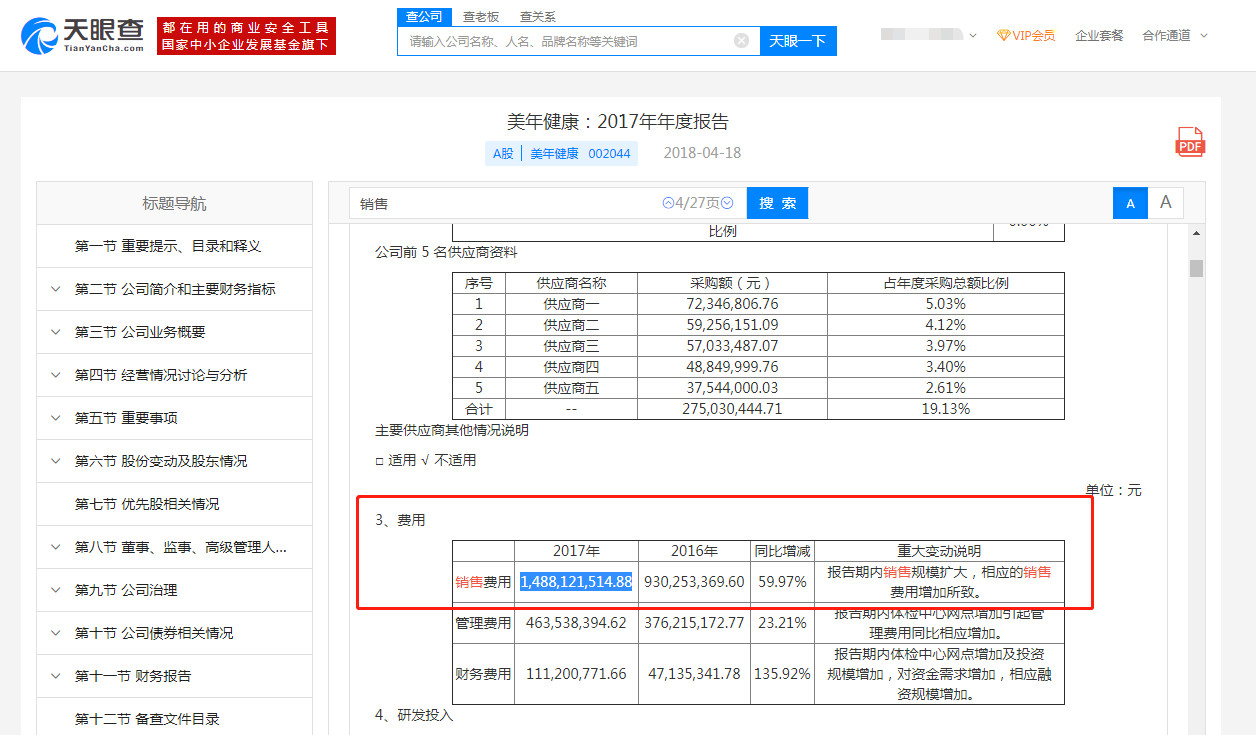Open the 美年健康 002044 stock link

coord(580,153)
